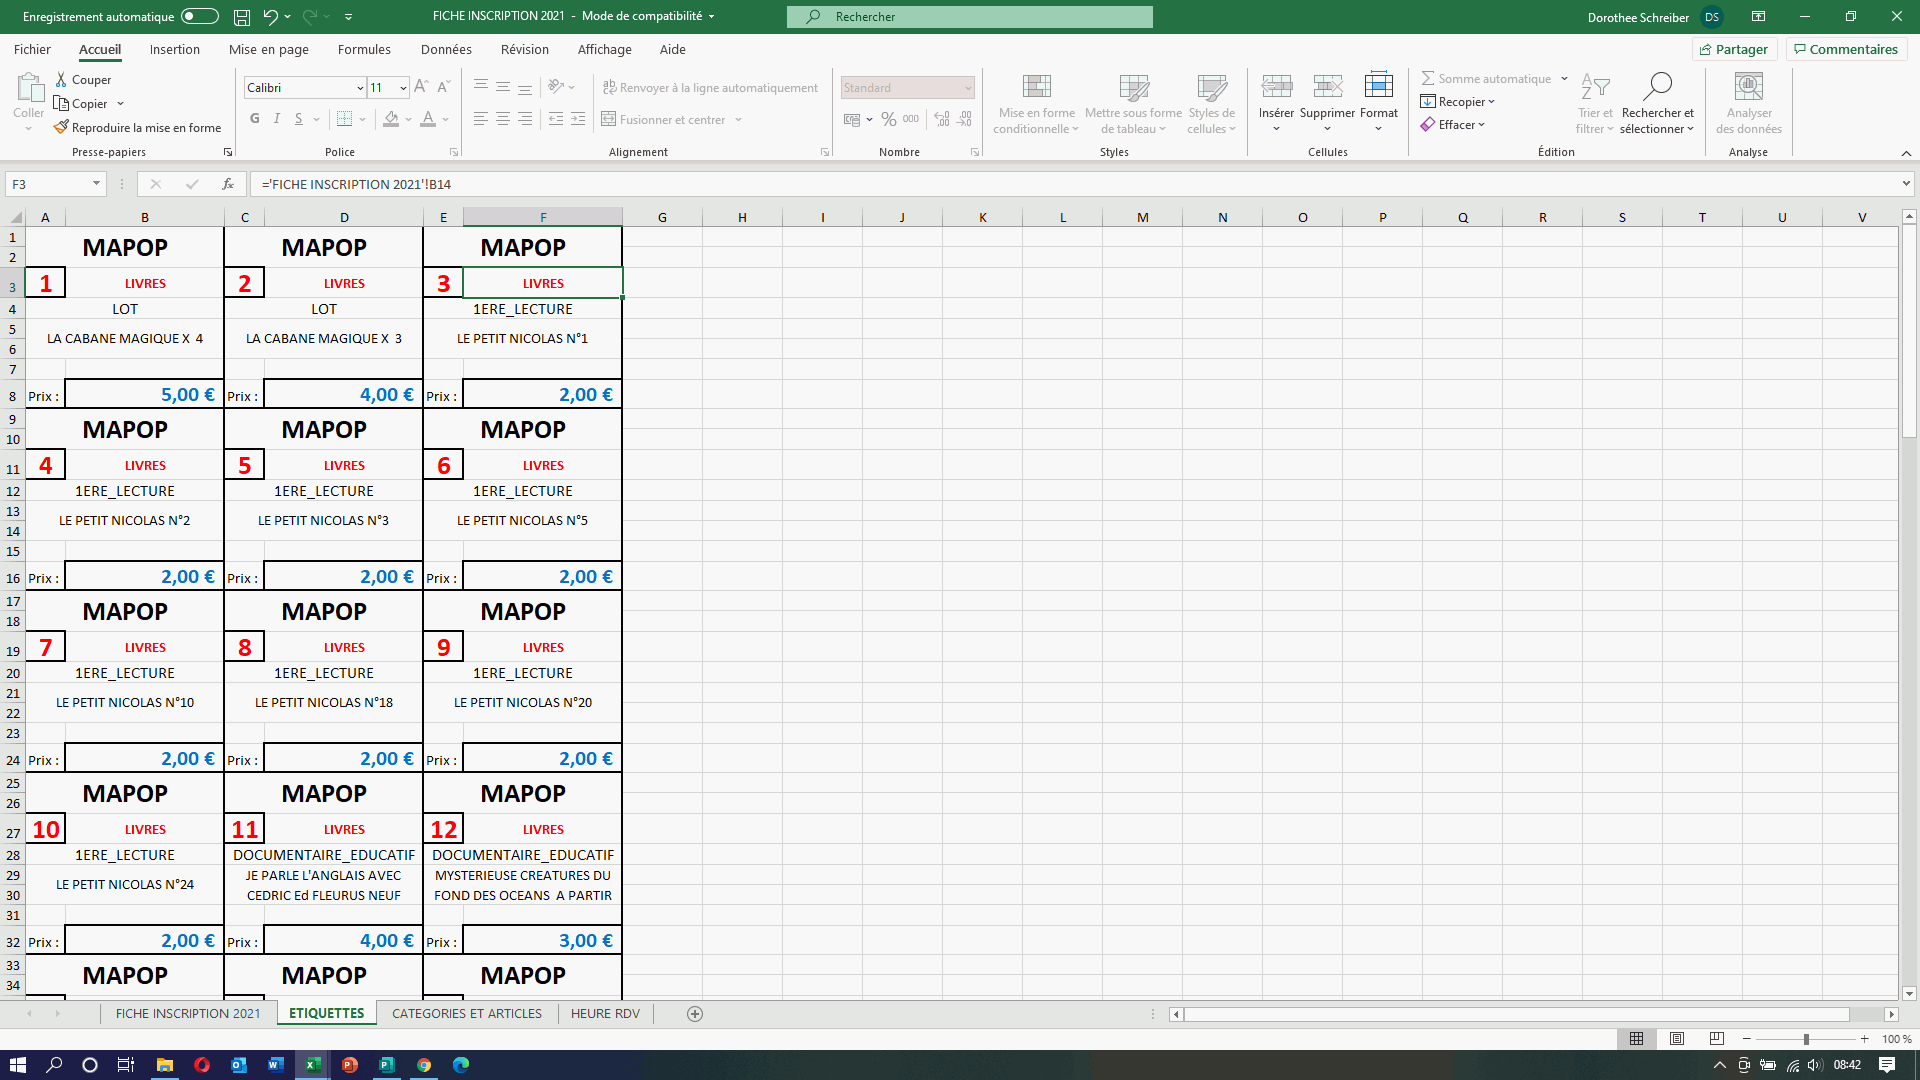Click the Undo arrow icon
This screenshot has width=1920, height=1080.
[269, 17]
